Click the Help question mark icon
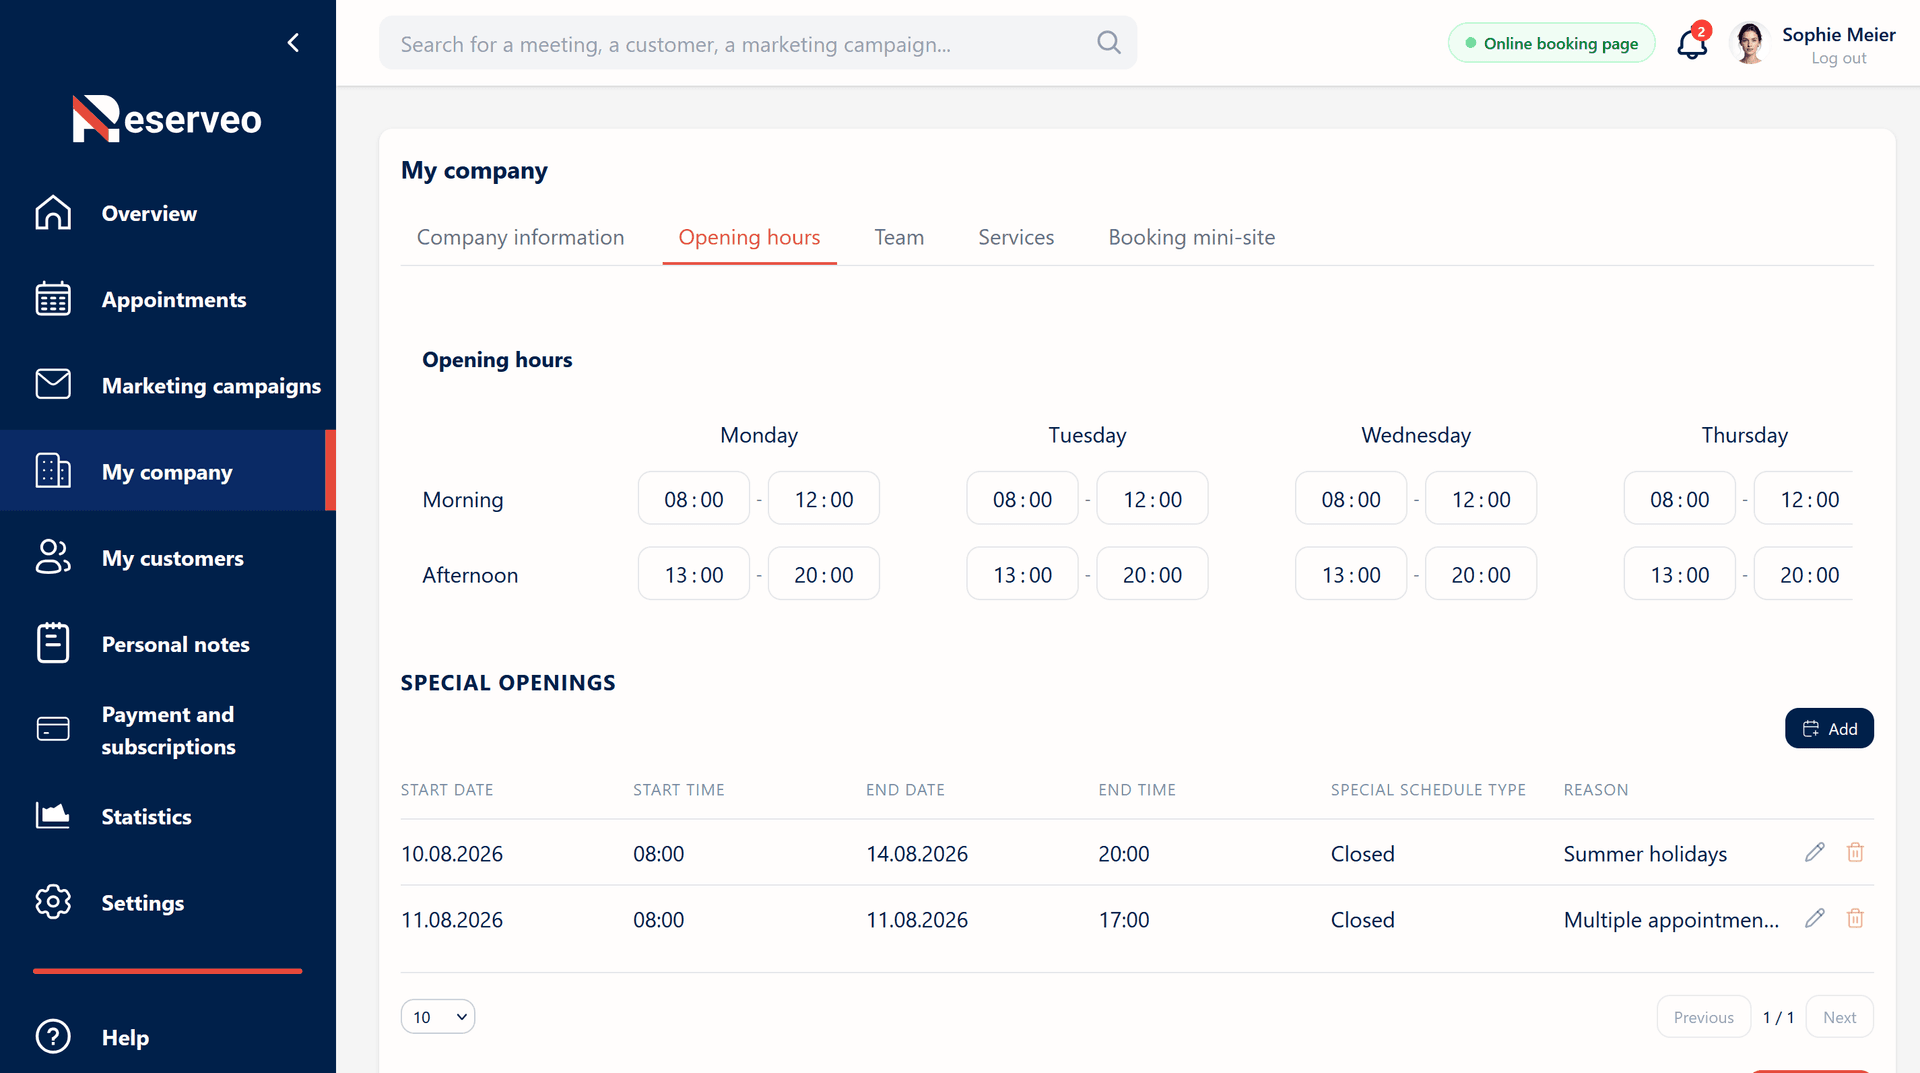 pyautogui.click(x=53, y=1037)
